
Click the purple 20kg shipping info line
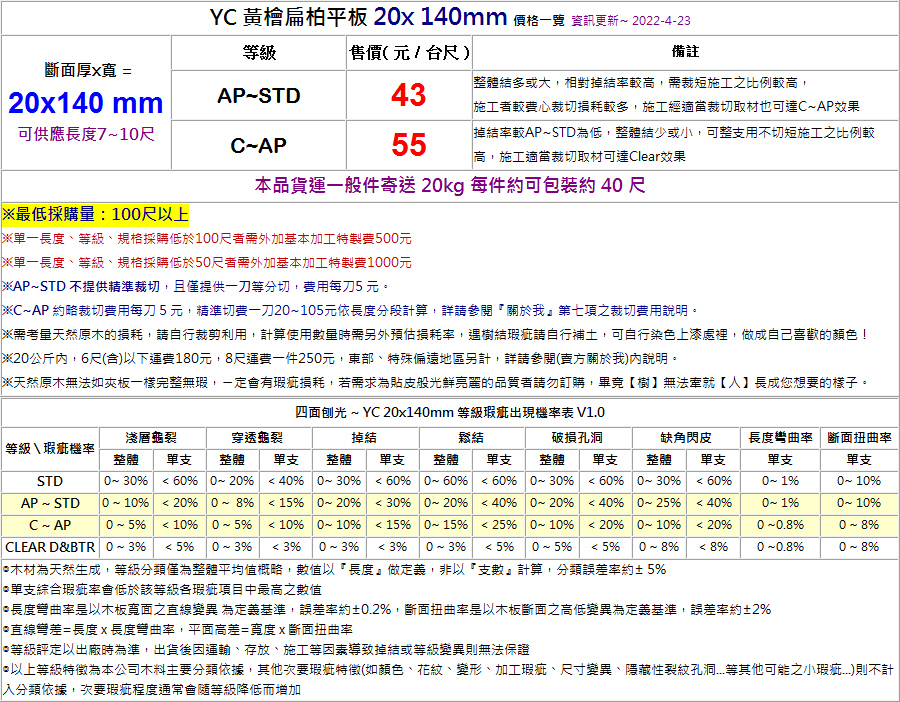click(450, 185)
